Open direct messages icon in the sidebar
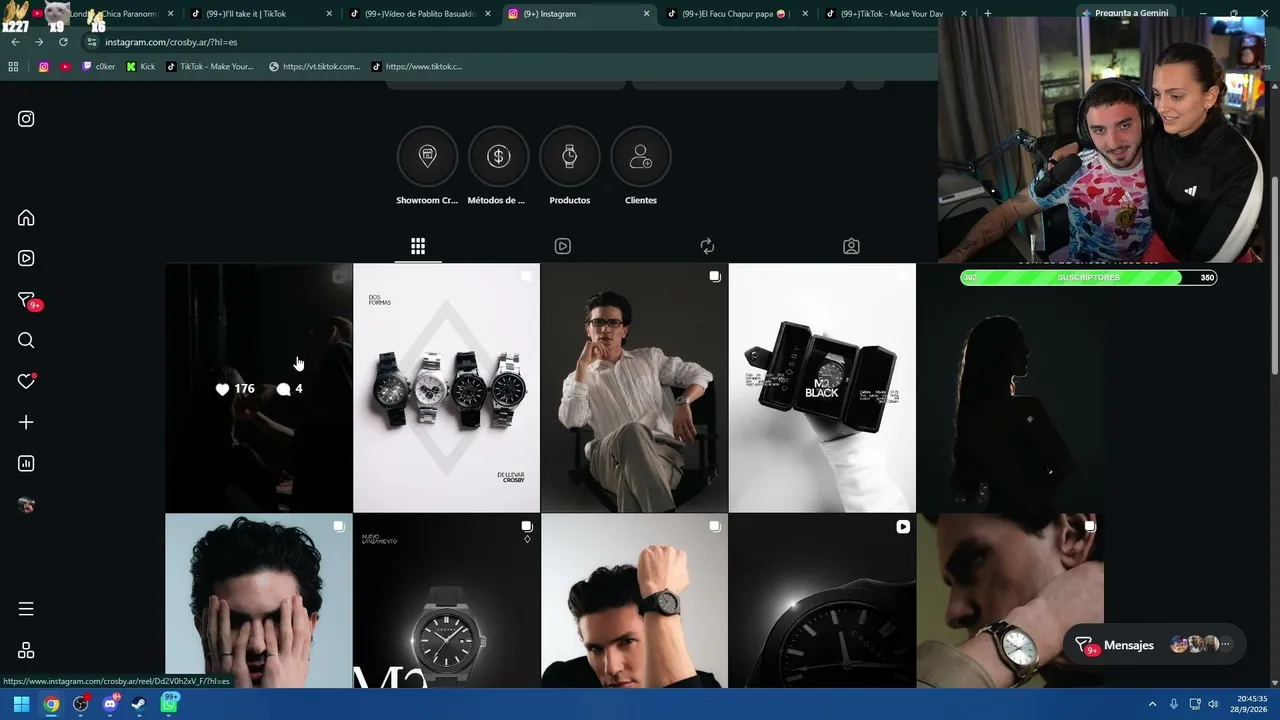The image size is (1280, 720). [x=27, y=300]
